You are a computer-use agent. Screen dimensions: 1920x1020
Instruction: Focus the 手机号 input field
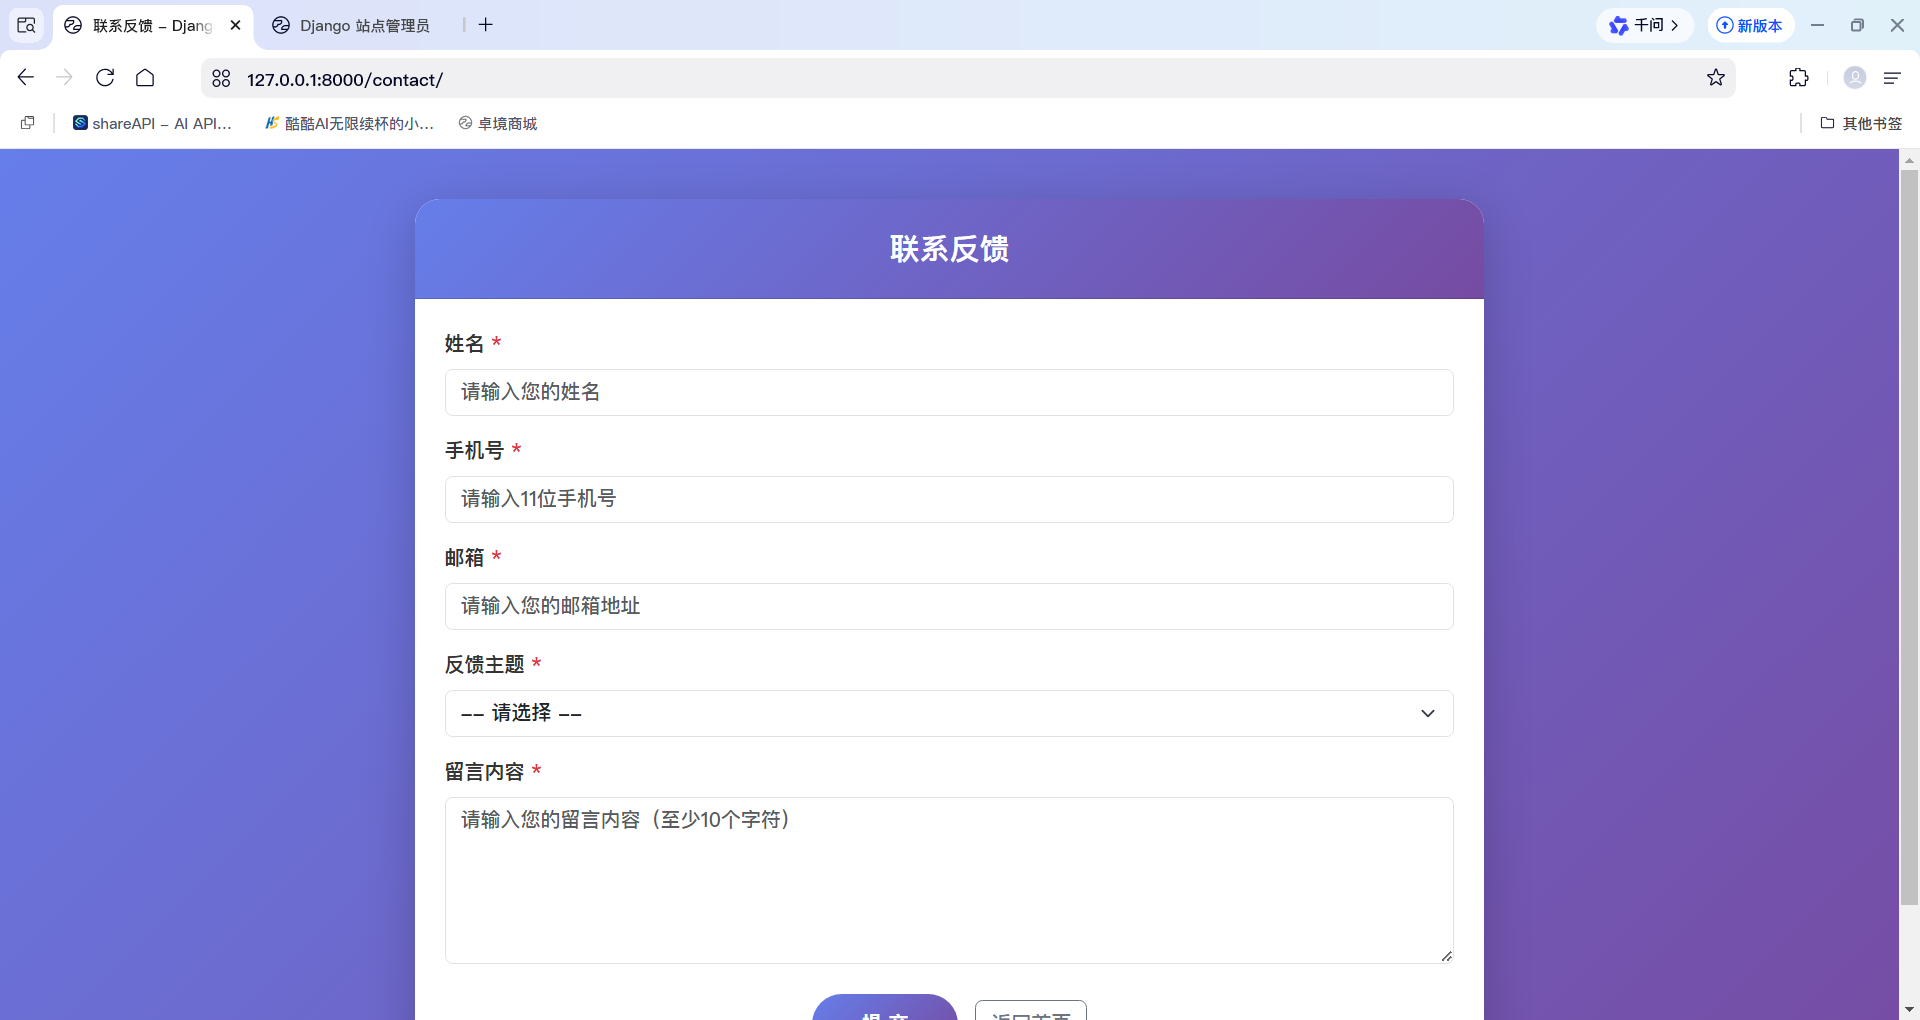point(949,499)
